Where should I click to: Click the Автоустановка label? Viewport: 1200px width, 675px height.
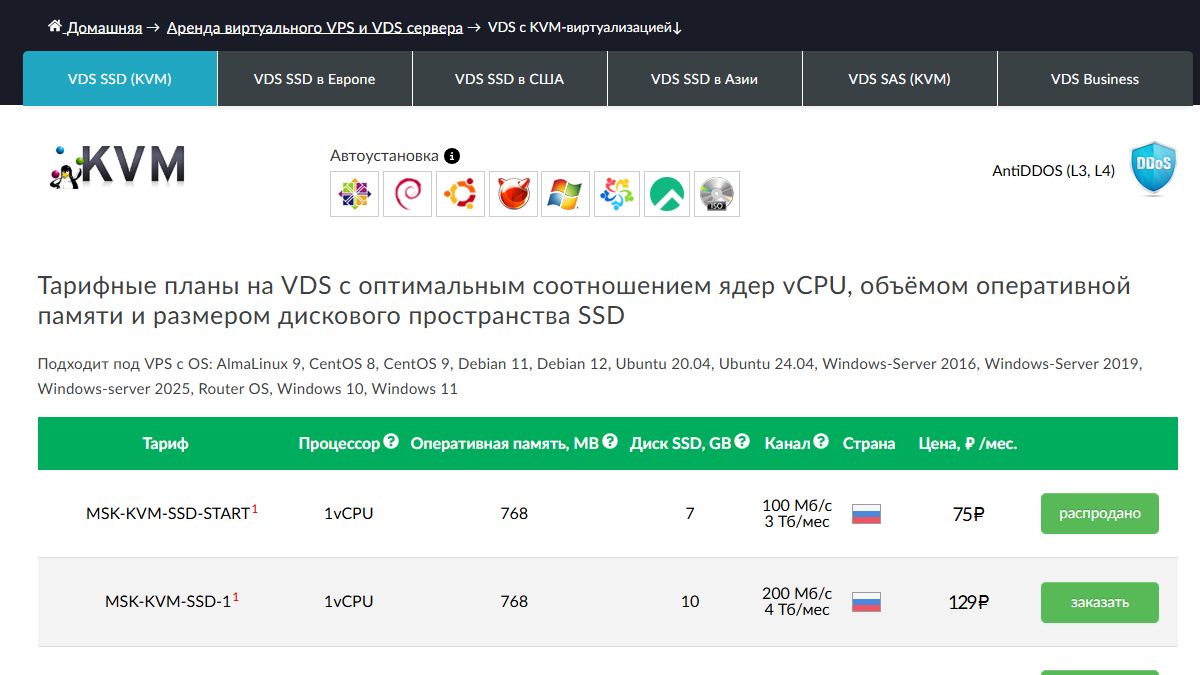click(384, 156)
